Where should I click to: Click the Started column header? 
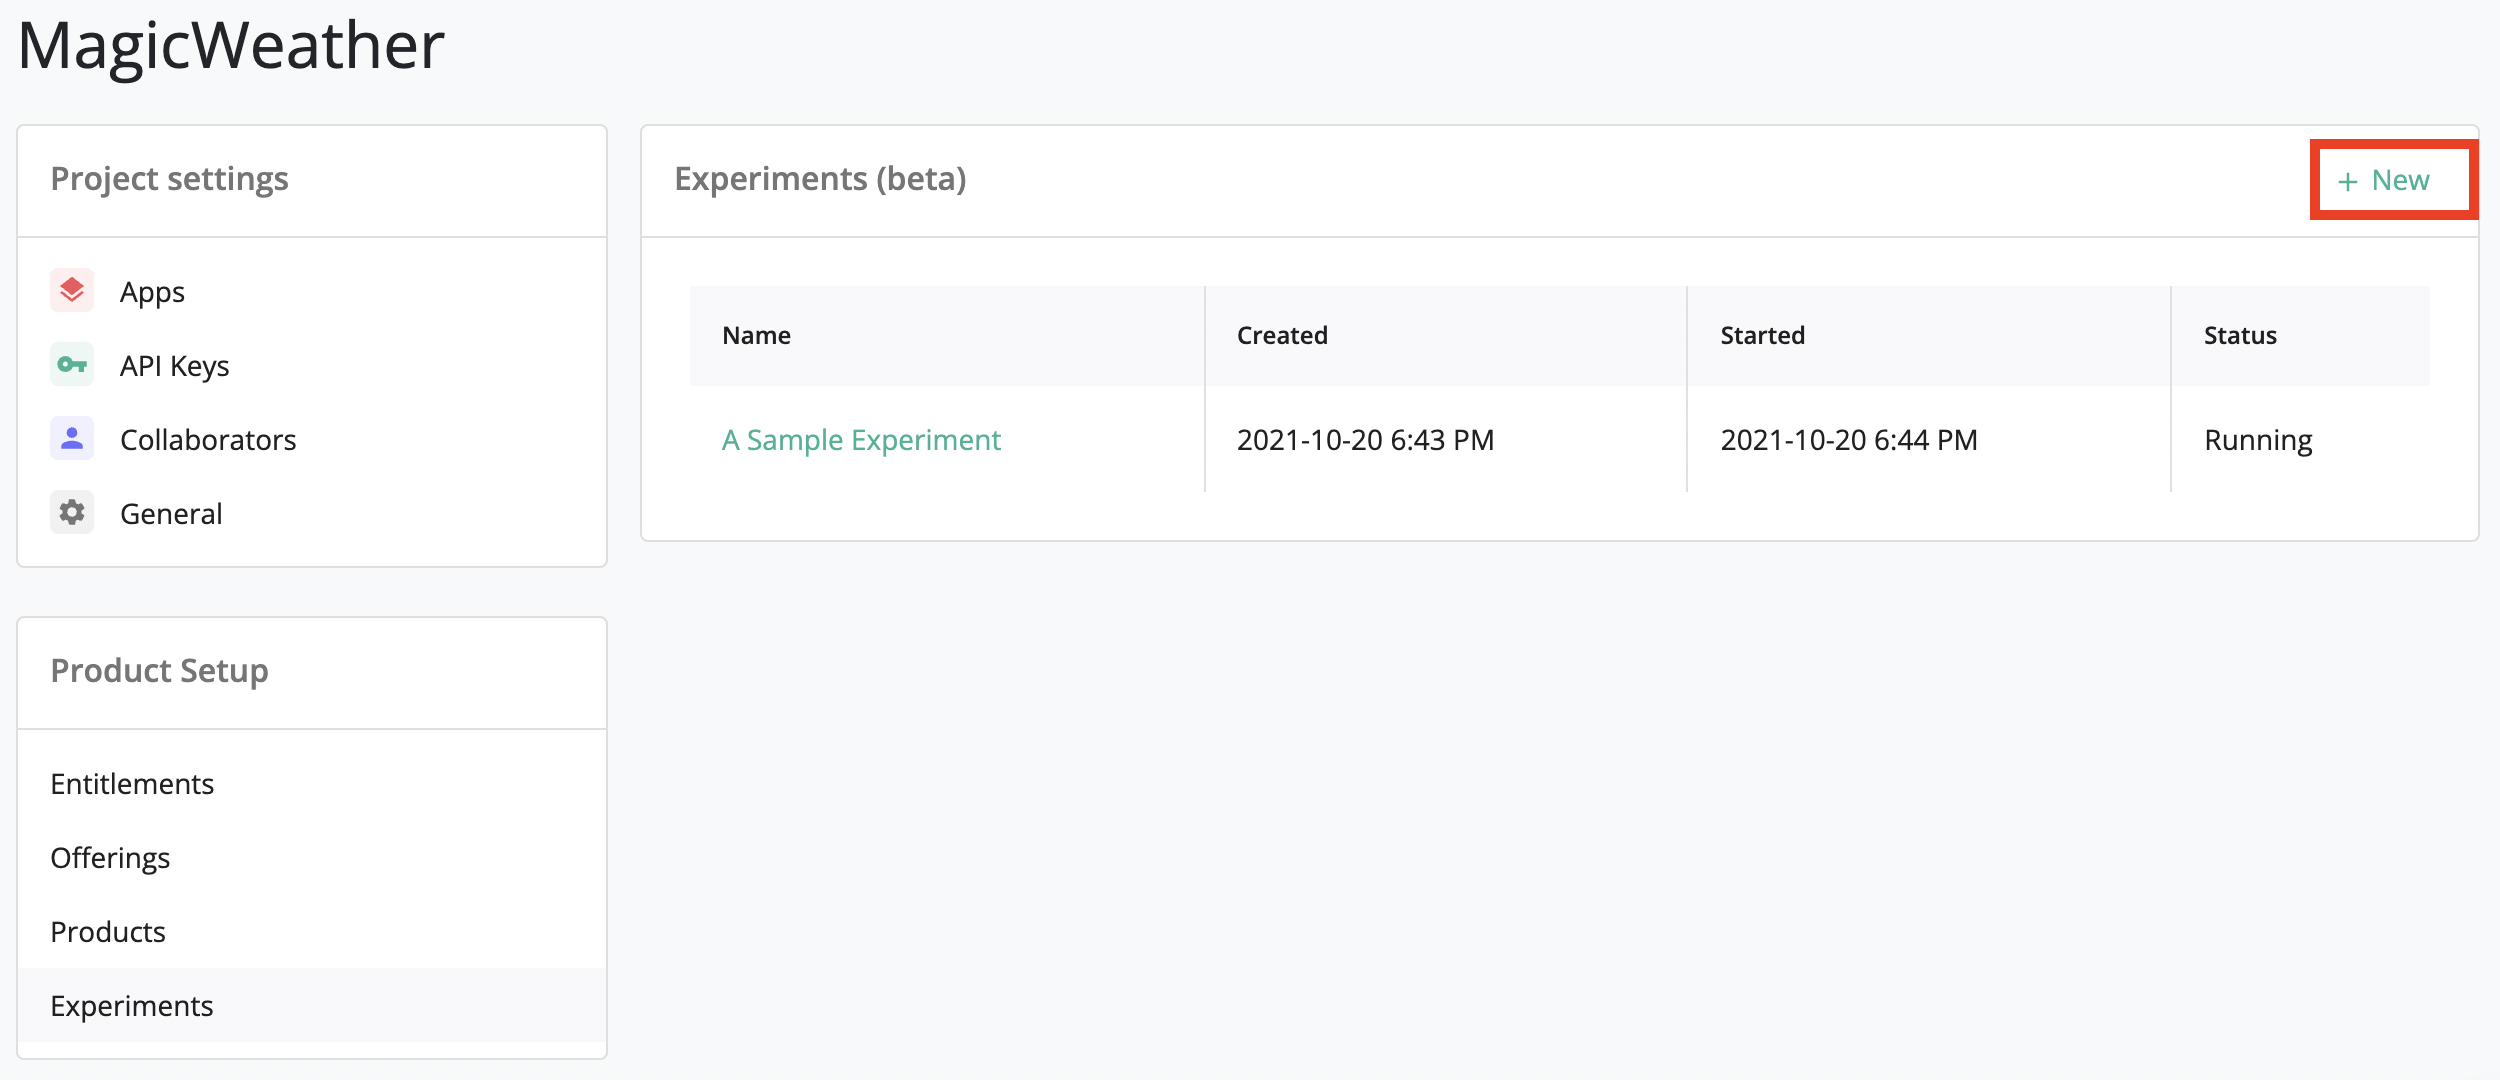tap(1762, 336)
